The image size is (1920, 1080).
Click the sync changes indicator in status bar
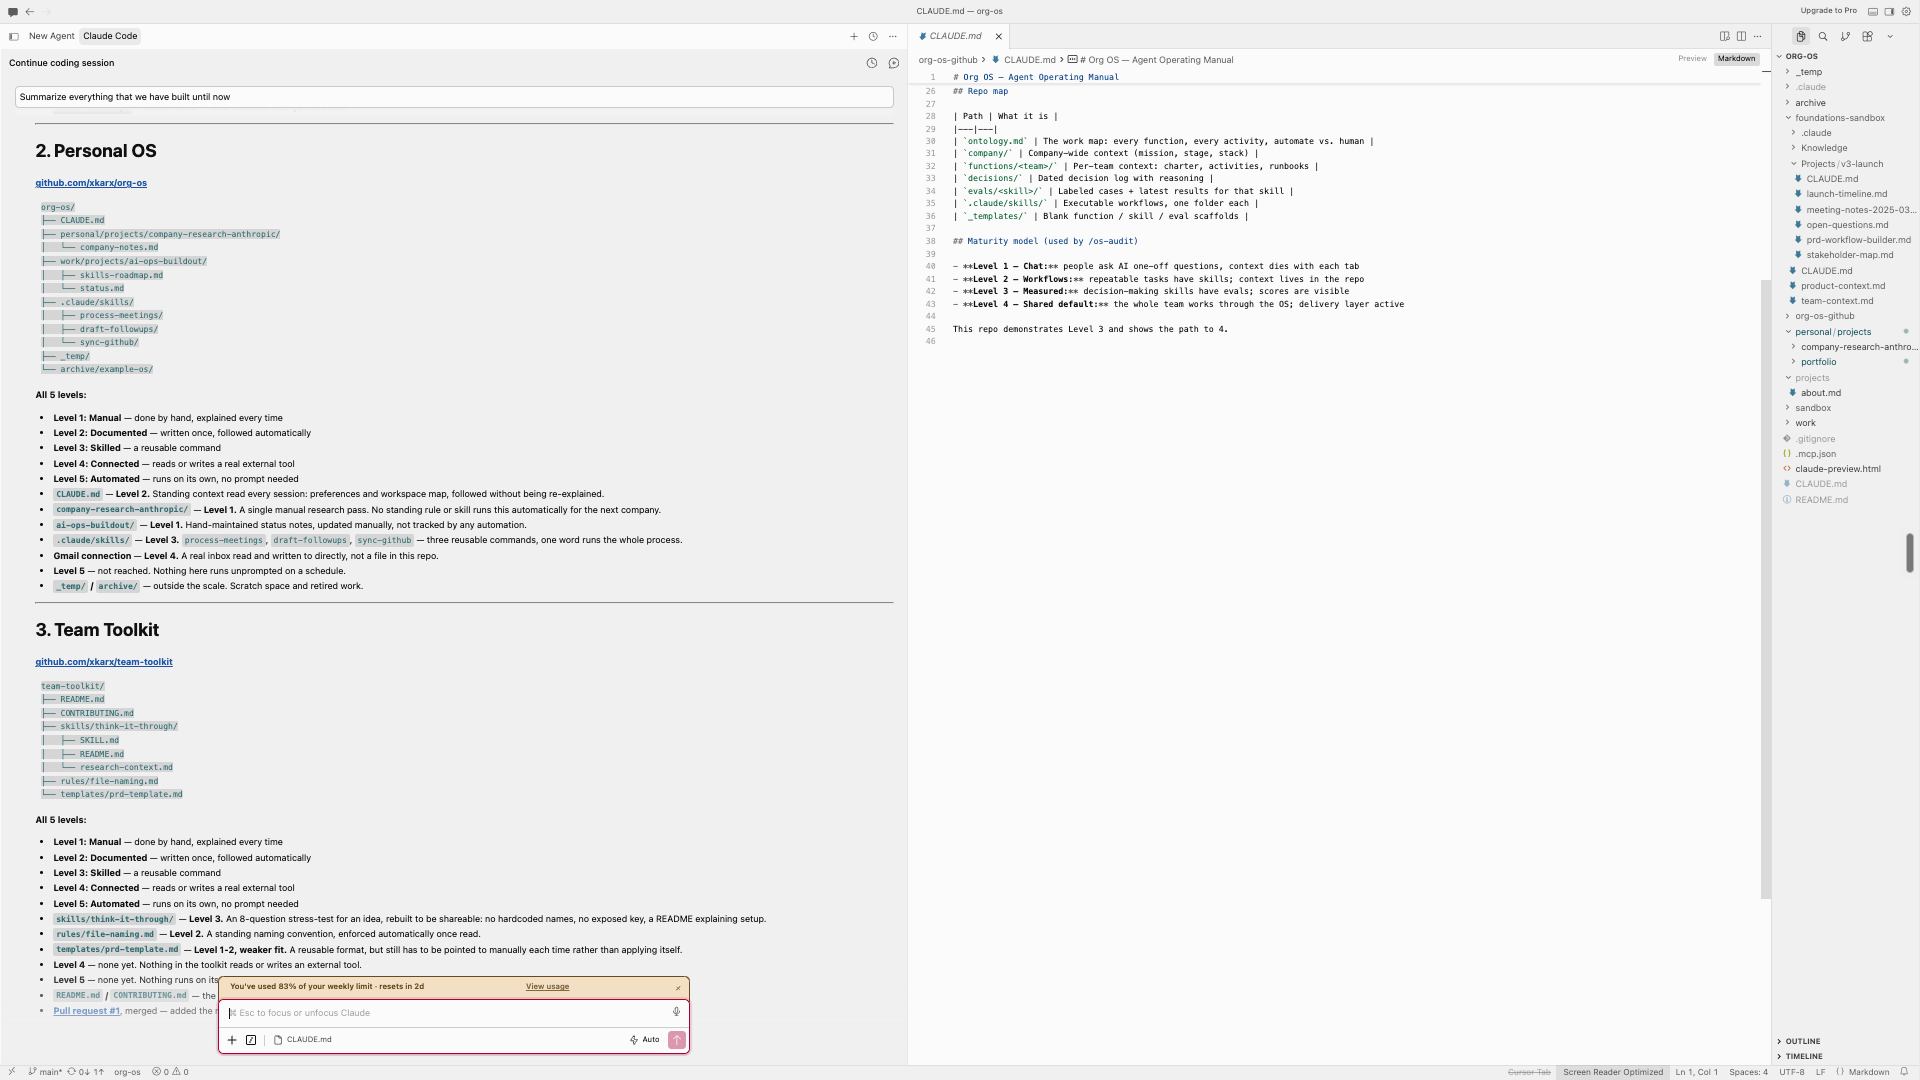(85, 1072)
